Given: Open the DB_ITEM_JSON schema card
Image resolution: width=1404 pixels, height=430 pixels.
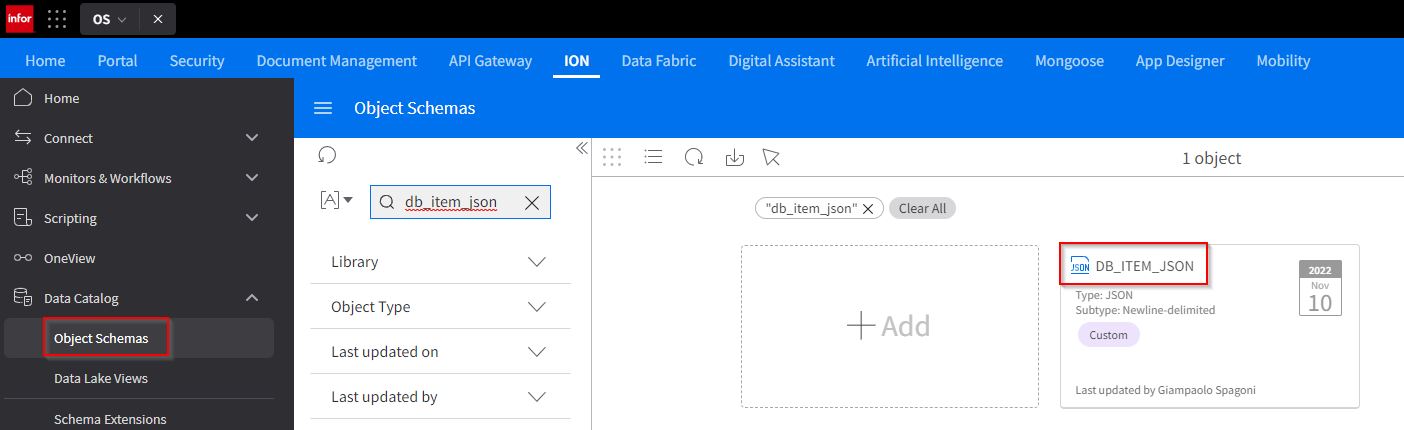Looking at the screenshot, I should [1144, 266].
